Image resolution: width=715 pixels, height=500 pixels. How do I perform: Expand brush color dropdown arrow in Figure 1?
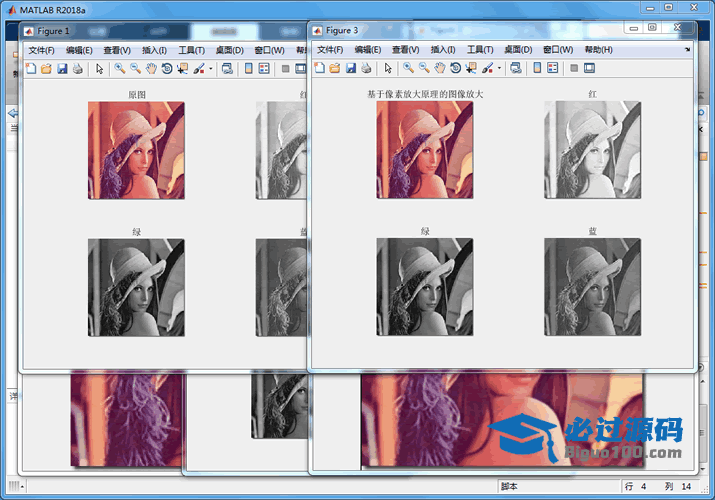(x=210, y=69)
